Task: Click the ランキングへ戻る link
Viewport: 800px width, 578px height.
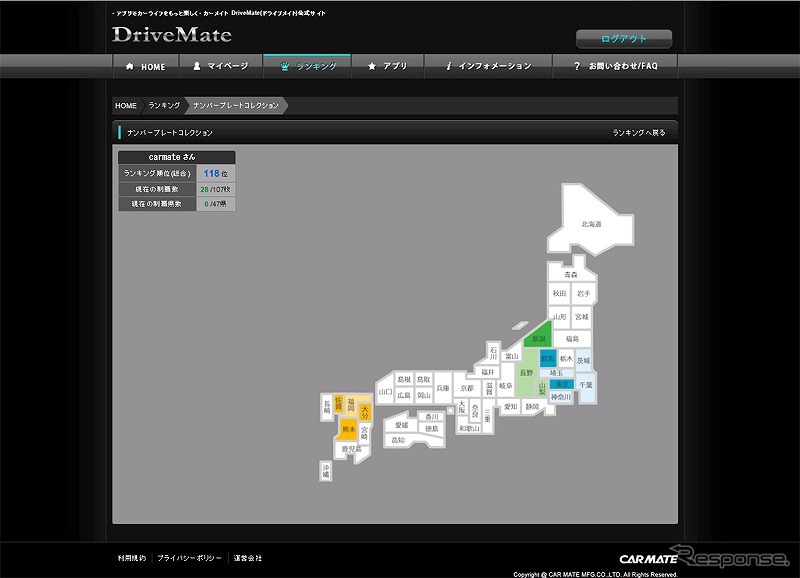Action: point(638,132)
